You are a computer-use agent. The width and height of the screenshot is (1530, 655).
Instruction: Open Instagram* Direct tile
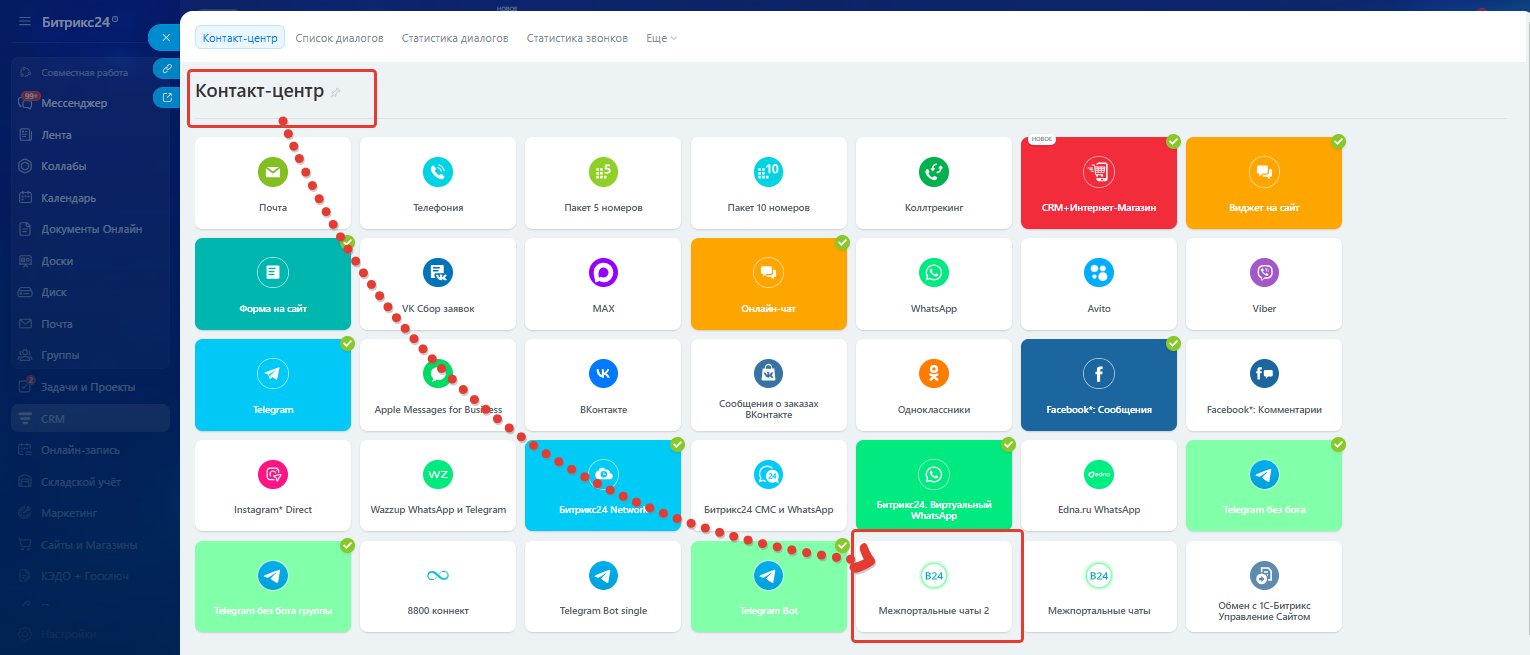[x=273, y=485]
